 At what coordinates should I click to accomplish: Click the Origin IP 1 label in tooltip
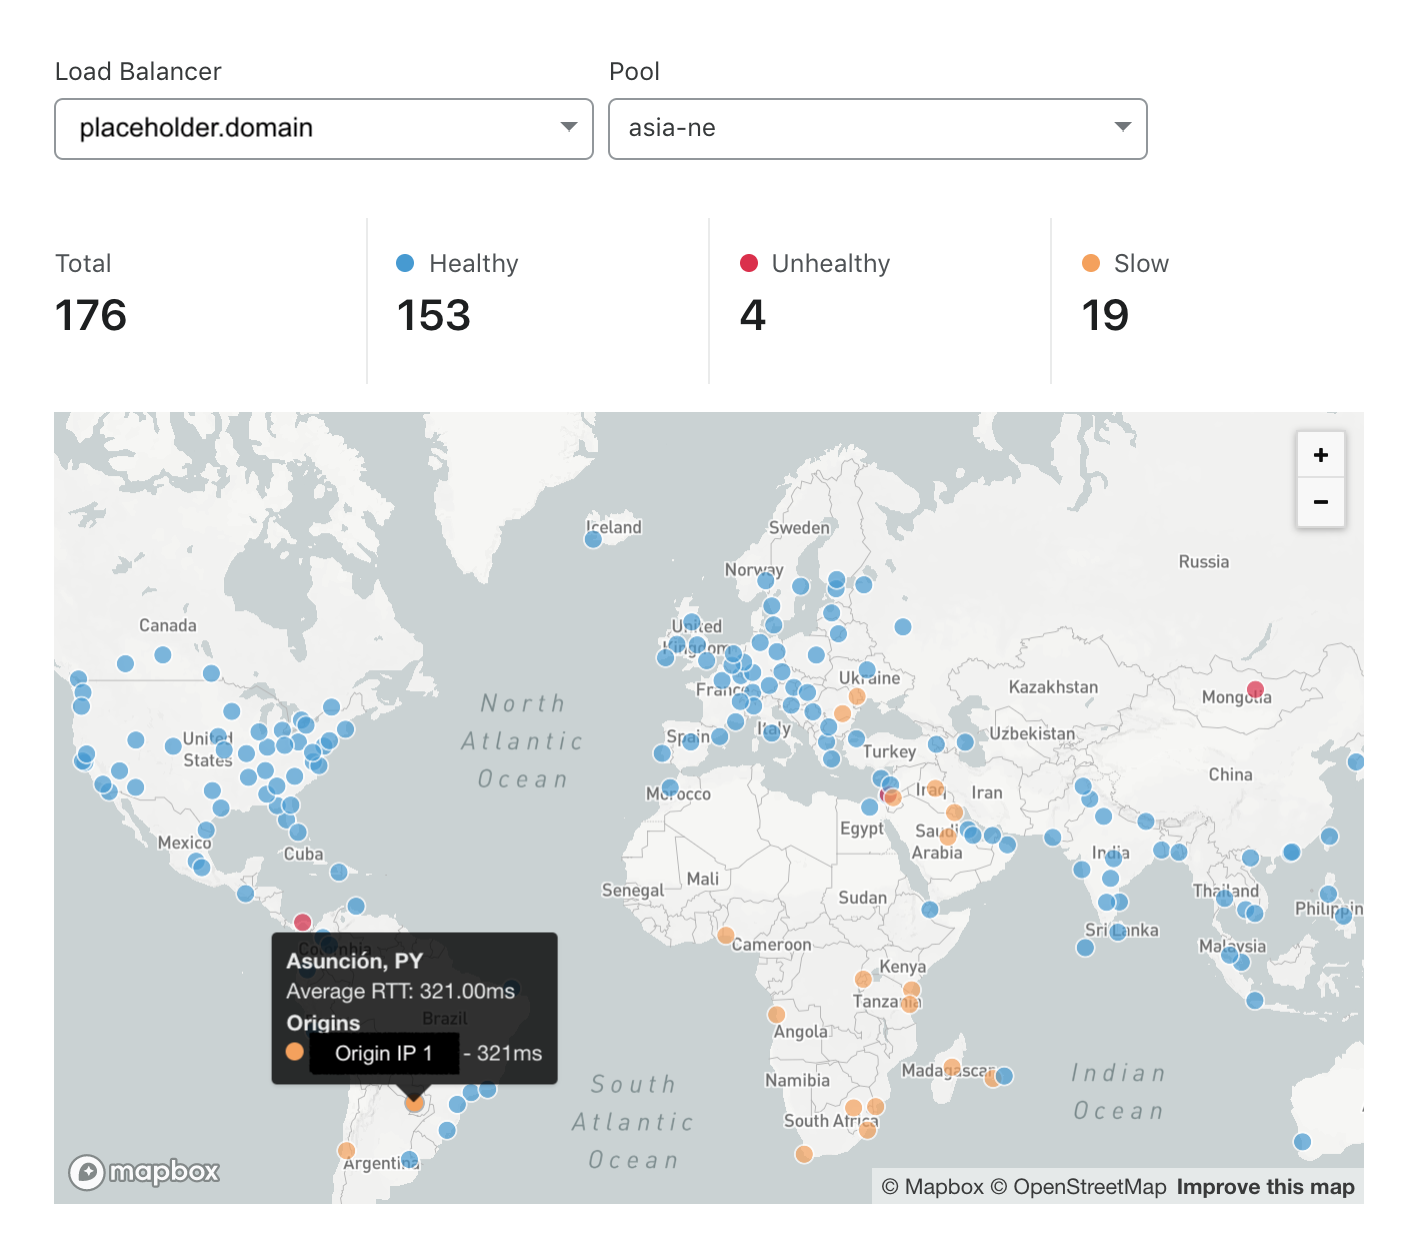[x=384, y=1053]
